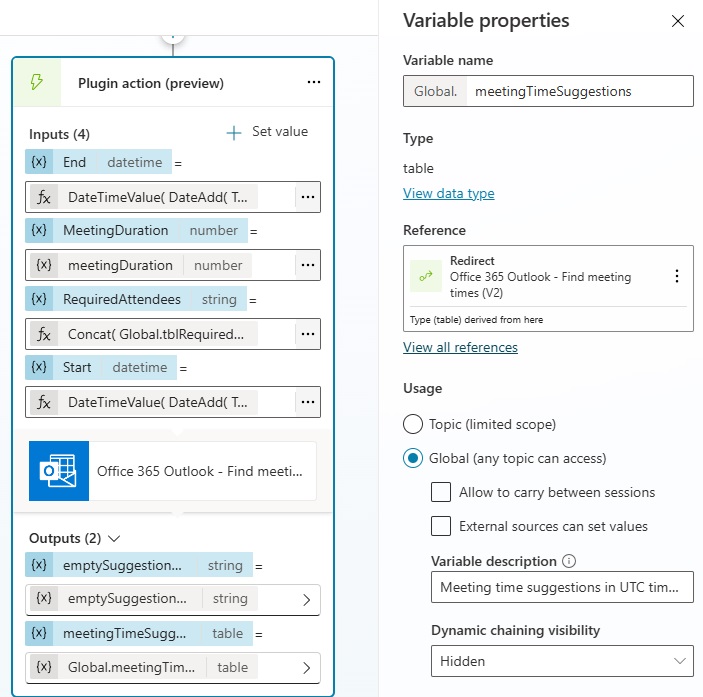
Task: Expand Global.meetingTim table output variable arrow
Action: coord(306,668)
